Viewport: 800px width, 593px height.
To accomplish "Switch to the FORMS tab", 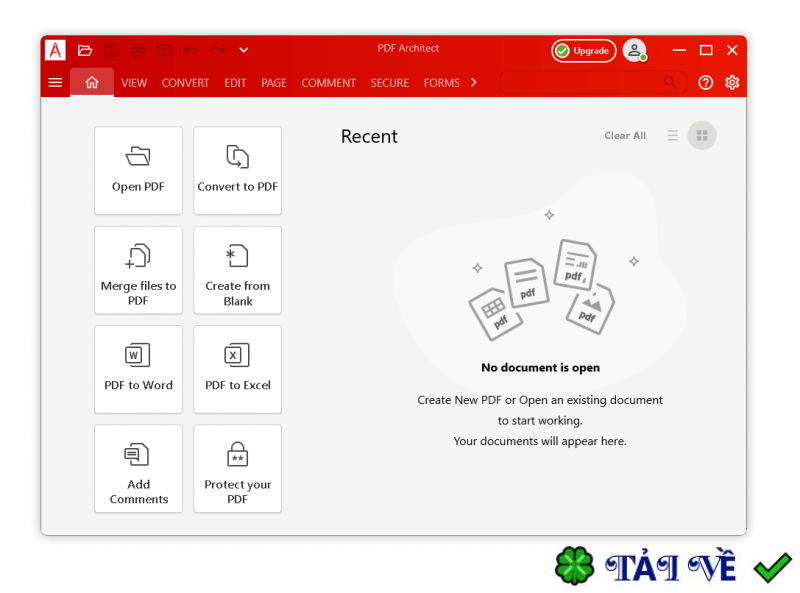I will (x=441, y=83).
